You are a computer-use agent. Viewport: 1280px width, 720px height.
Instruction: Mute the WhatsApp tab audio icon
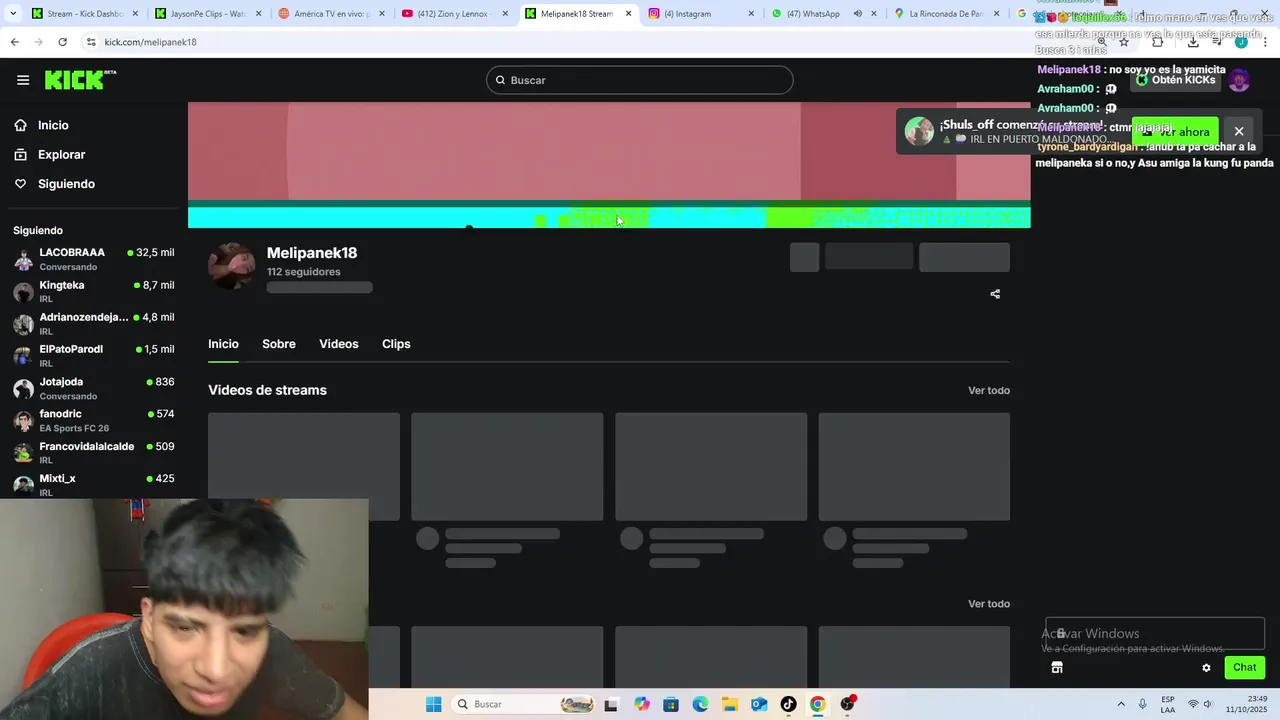(x=858, y=14)
